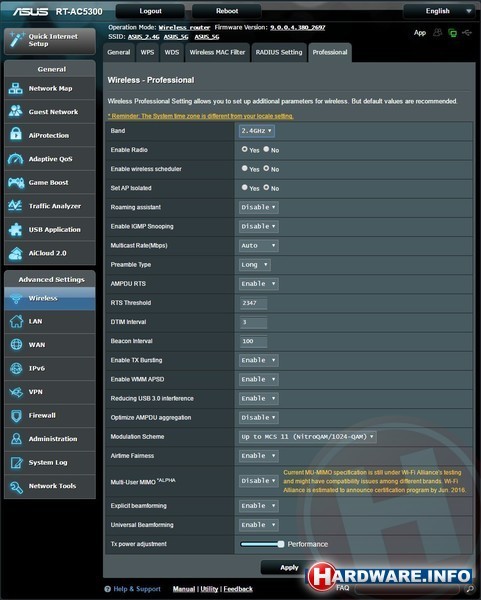Open the firmware version link

(x=297, y=28)
